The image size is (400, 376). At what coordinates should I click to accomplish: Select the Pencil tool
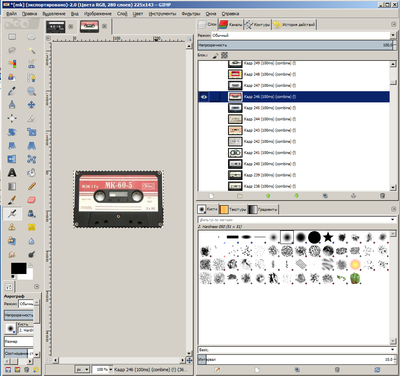(x=32, y=186)
